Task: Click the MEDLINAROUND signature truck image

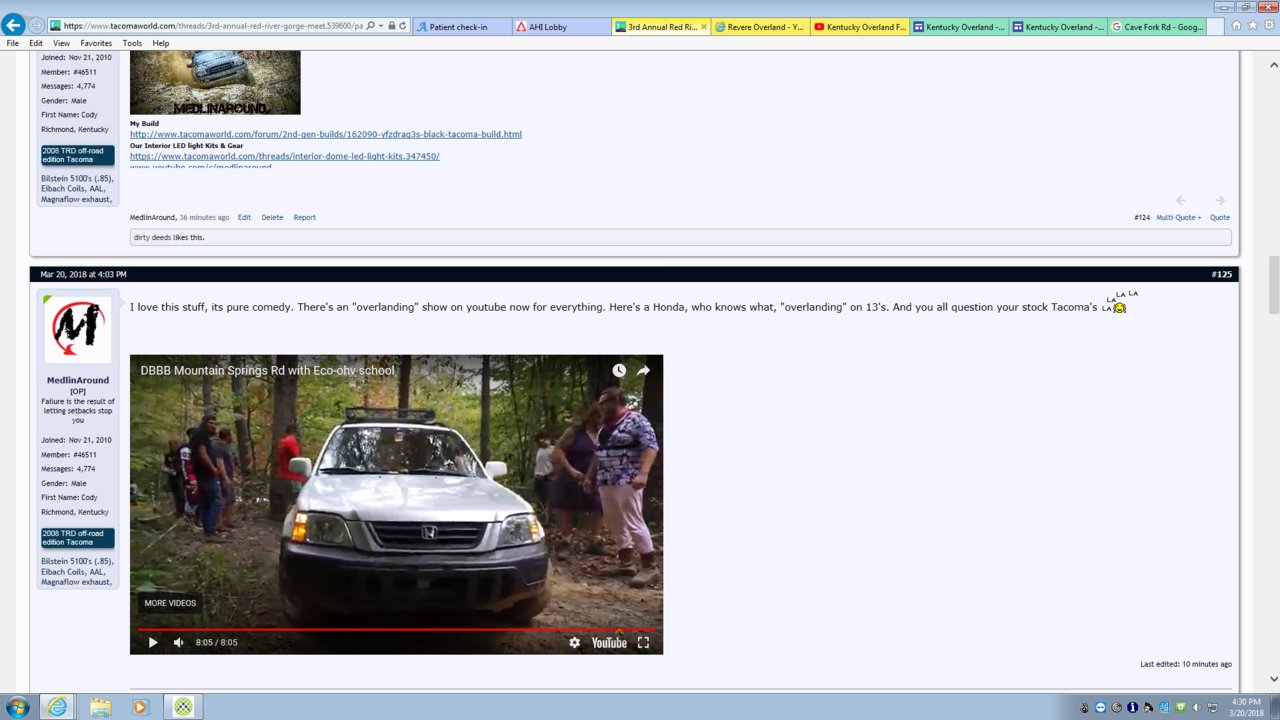Action: pyautogui.click(x=215, y=83)
